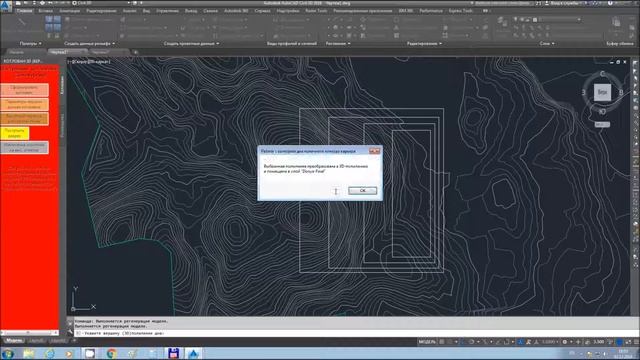The width and height of the screenshot is (640, 360).
Task: Expand Создать проектные данные panel
Action: [x=191, y=43]
